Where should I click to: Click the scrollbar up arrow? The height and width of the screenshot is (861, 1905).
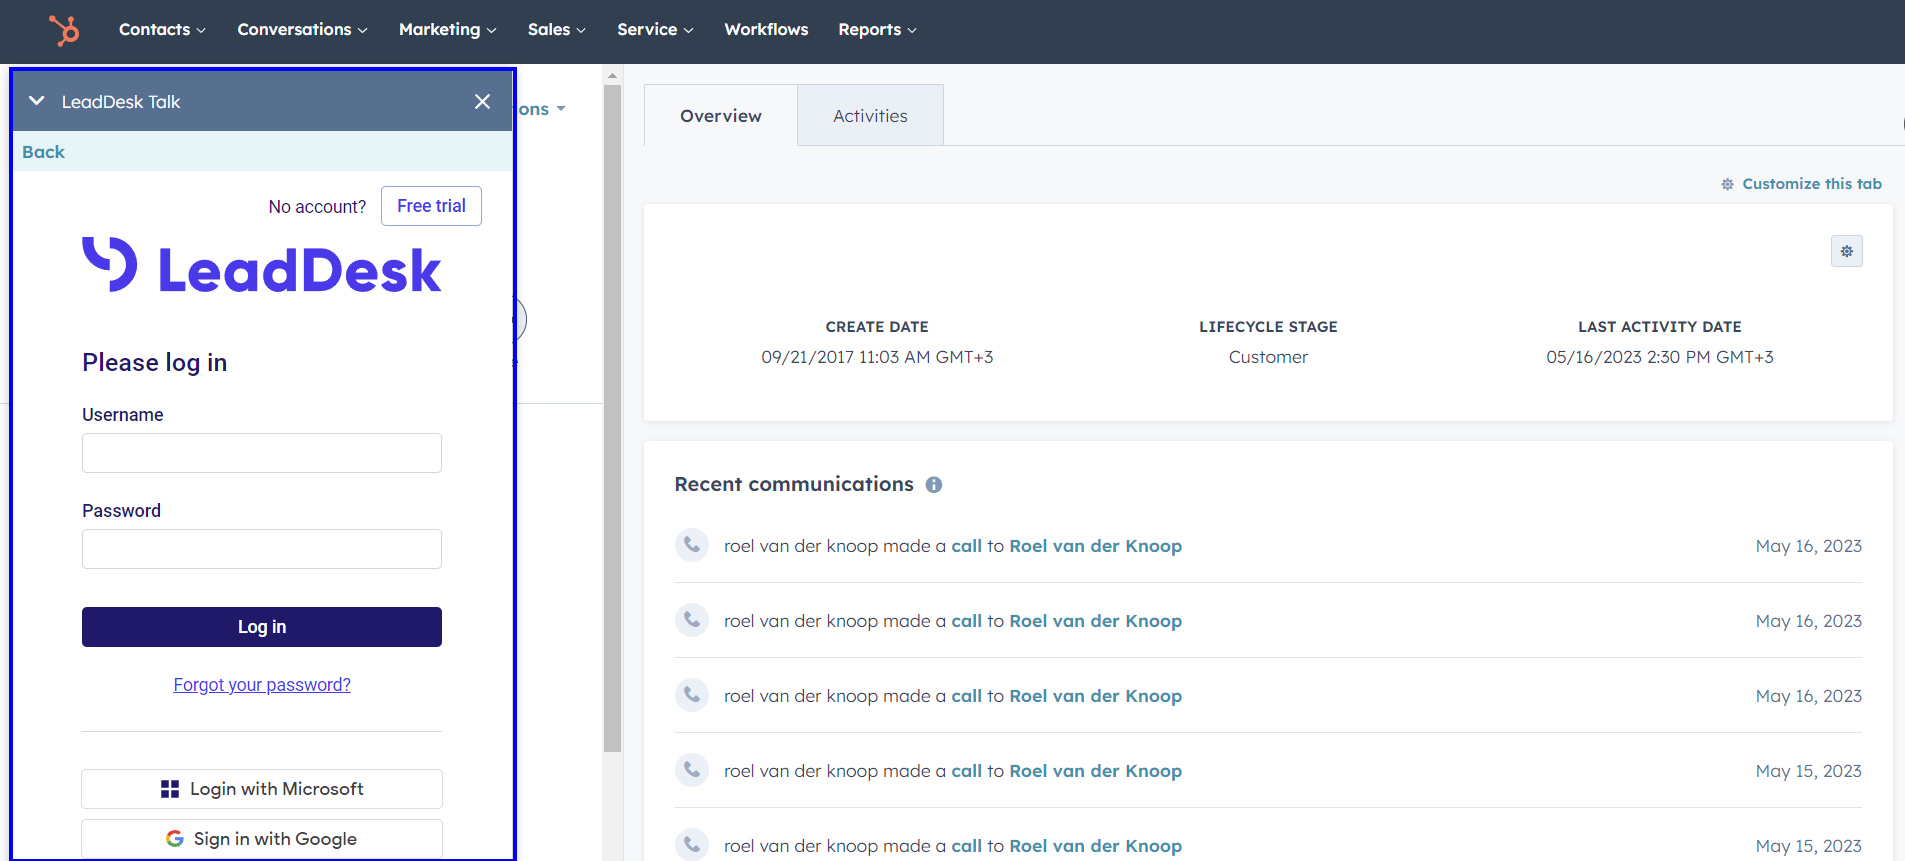coord(613,75)
